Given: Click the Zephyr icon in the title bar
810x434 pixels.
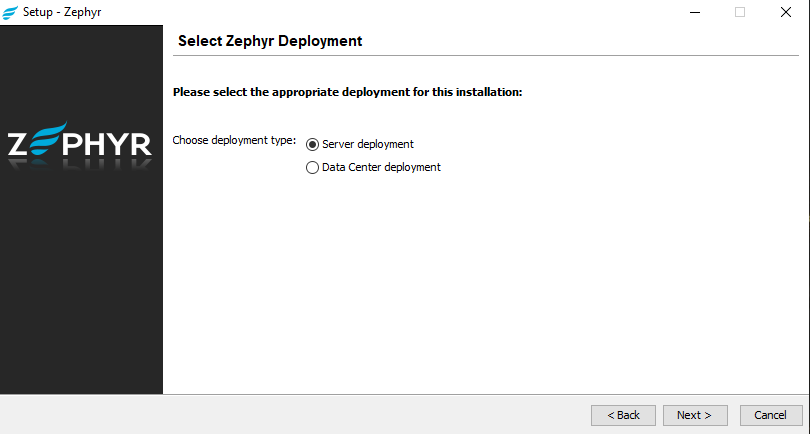Looking at the screenshot, I should pos(11,13).
